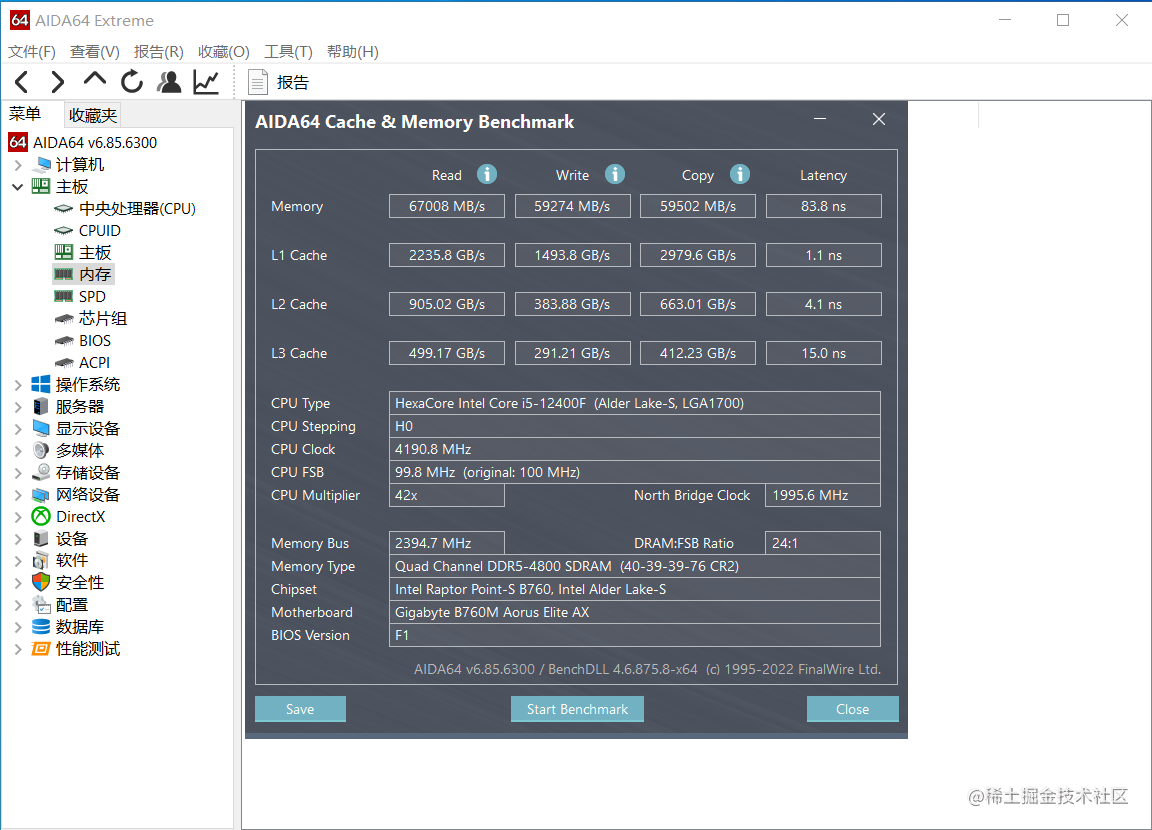Select AIDA64 v6.85.6300 root node

(95, 142)
